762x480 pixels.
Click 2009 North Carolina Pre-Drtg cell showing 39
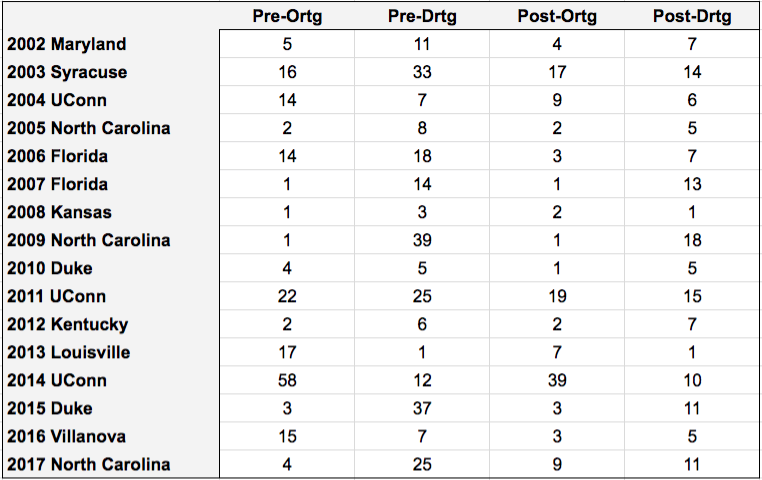(x=422, y=240)
